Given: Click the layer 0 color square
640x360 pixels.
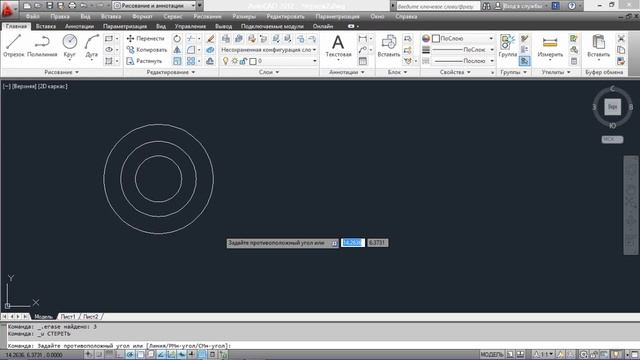Looking at the screenshot, I should [x=253, y=61].
